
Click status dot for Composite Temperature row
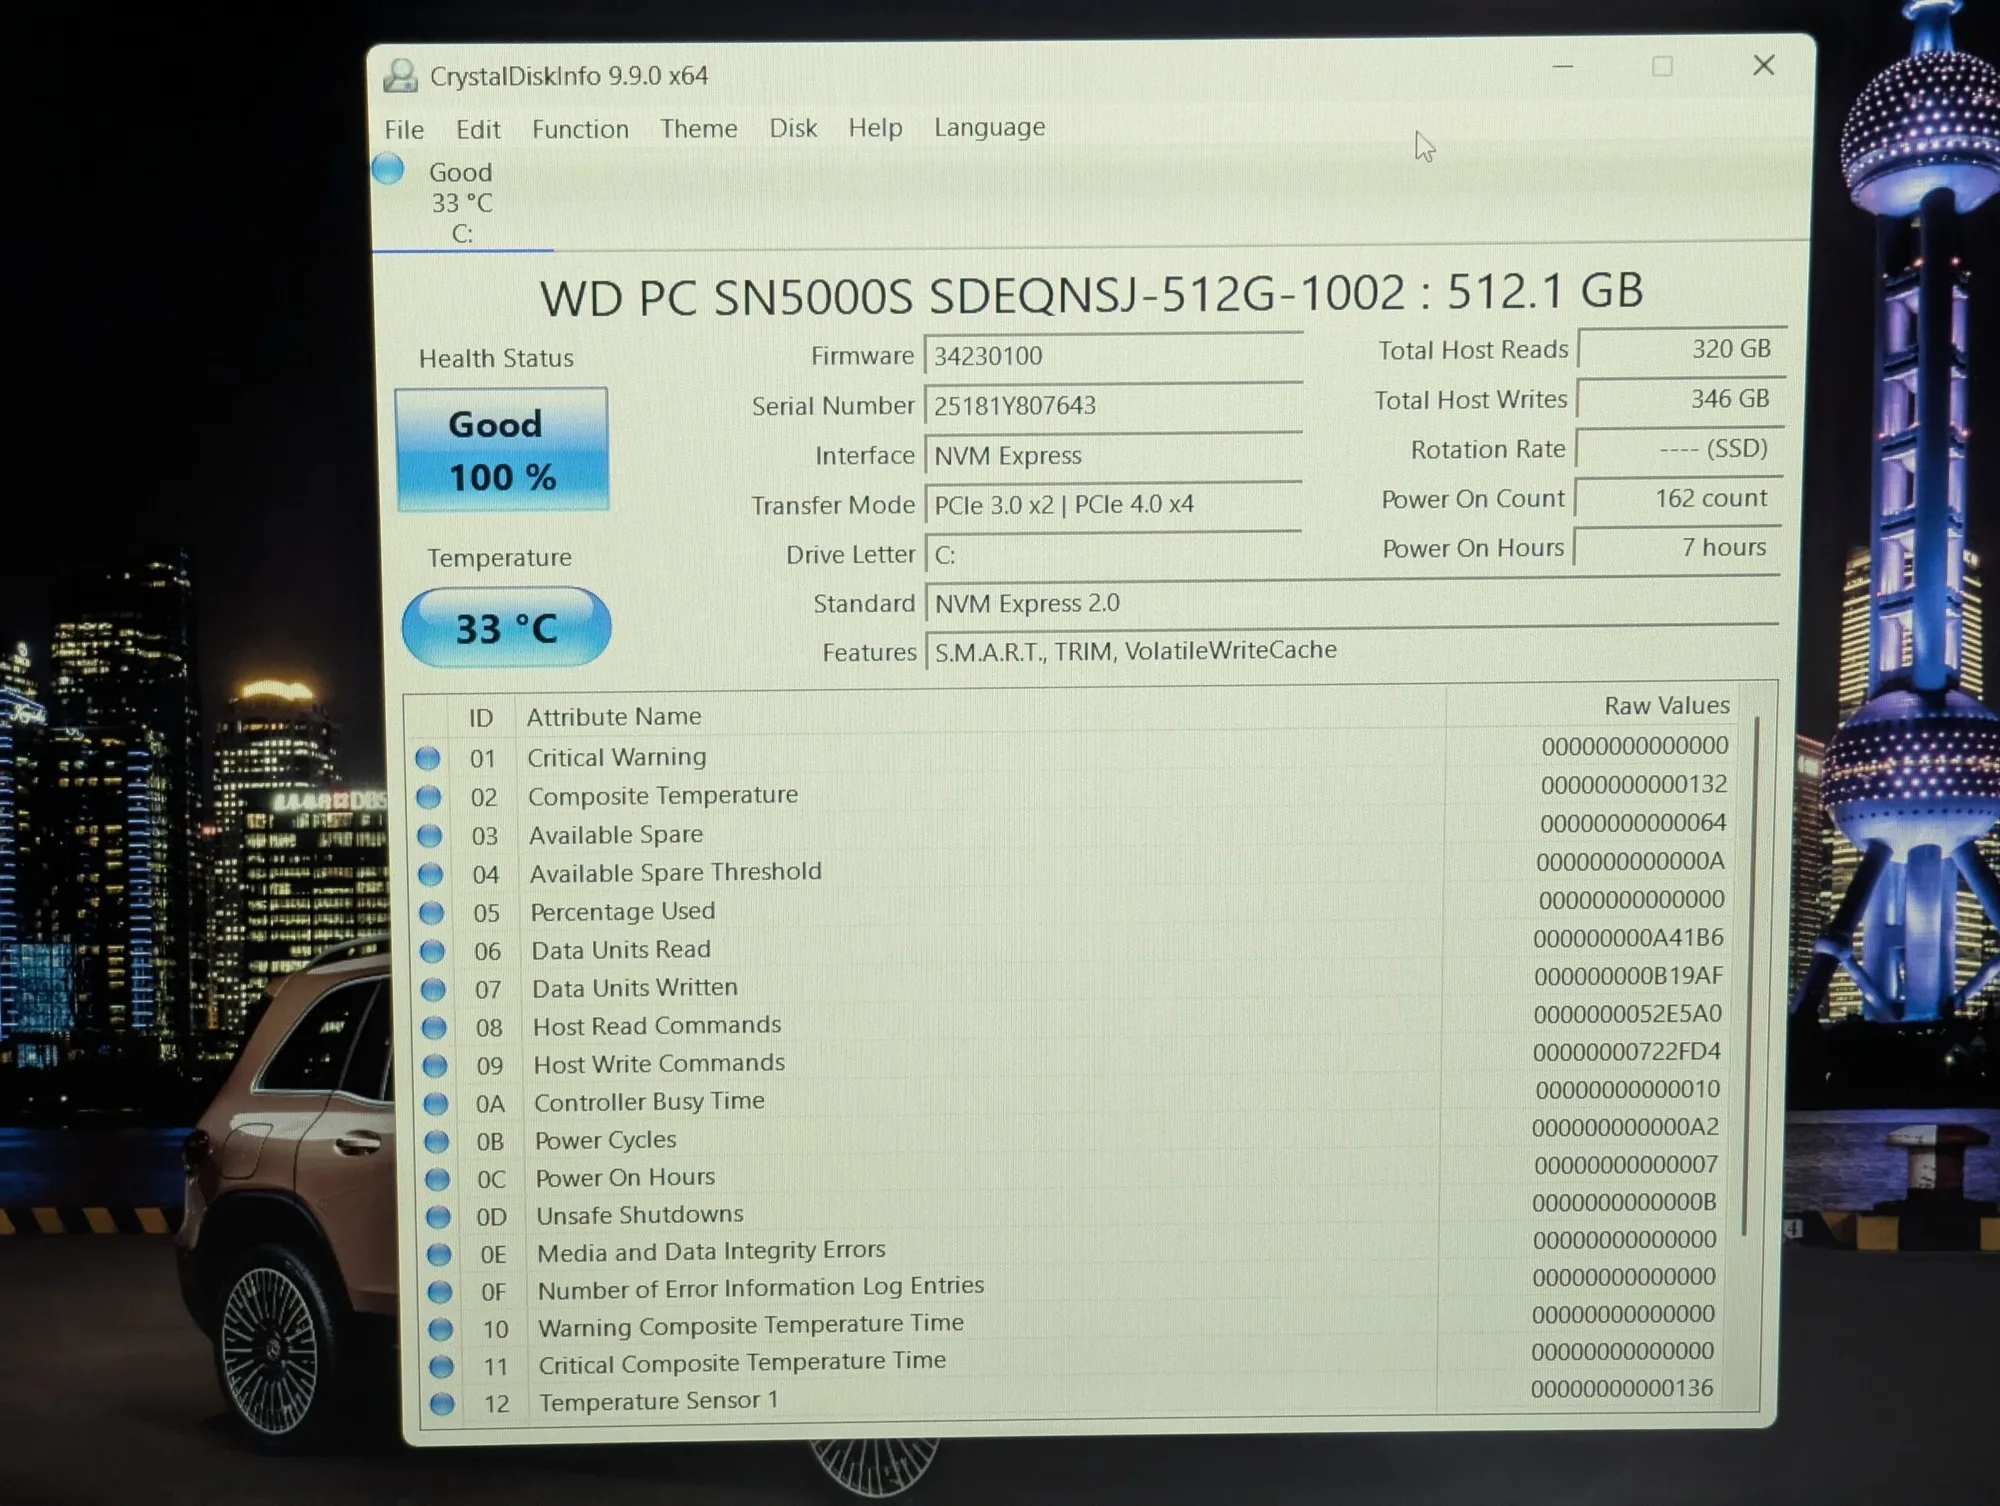coord(429,797)
